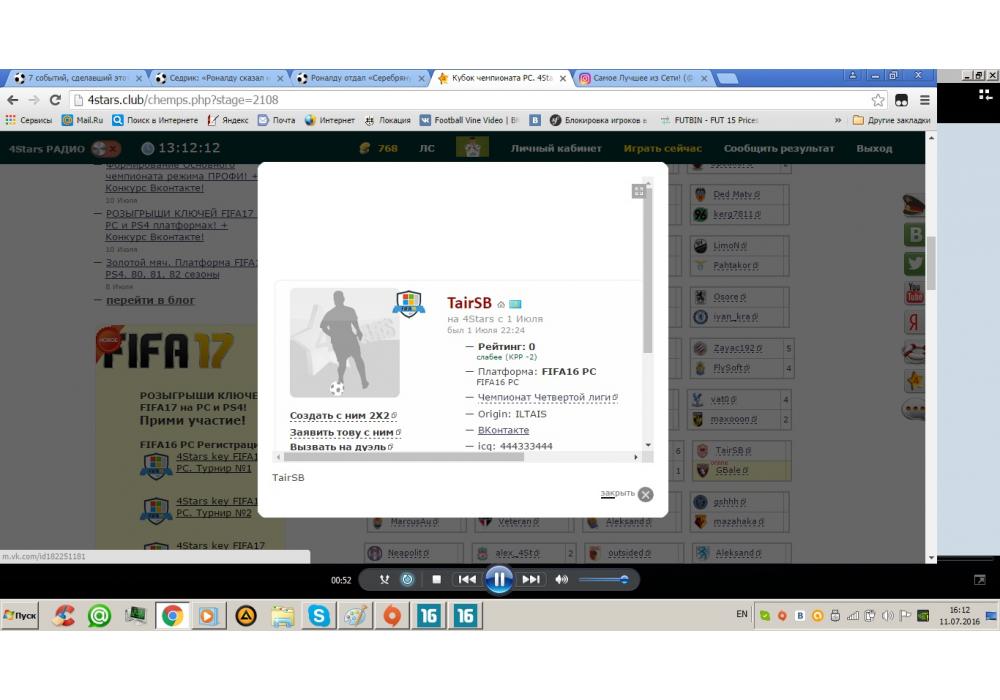Toggle repeat mode in the media player

pos(407,580)
